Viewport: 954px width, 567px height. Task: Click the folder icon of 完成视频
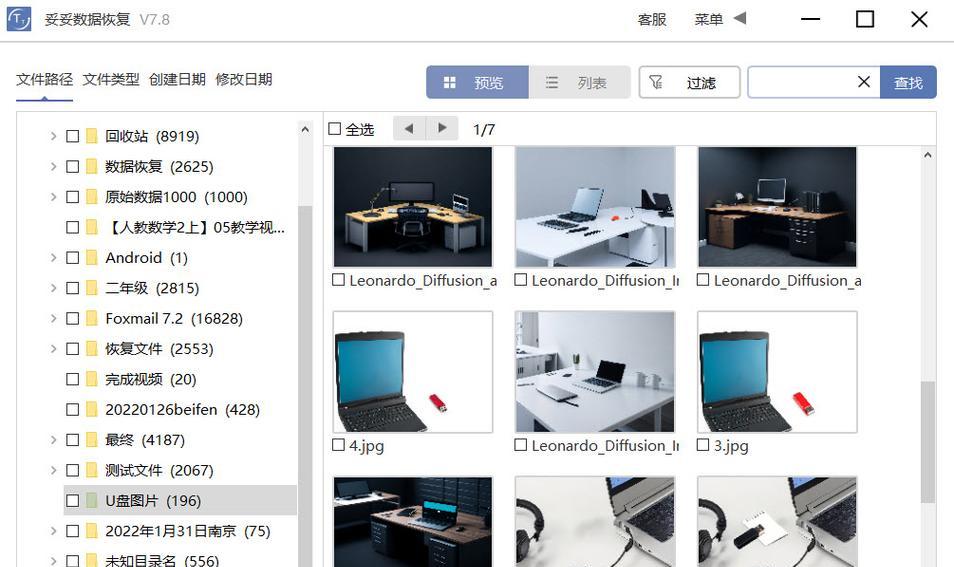91,379
